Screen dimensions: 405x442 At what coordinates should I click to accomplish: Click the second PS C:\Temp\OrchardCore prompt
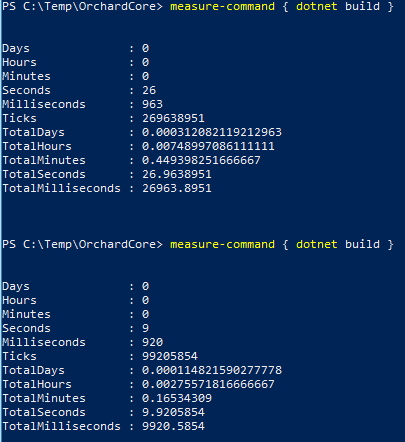(82, 244)
